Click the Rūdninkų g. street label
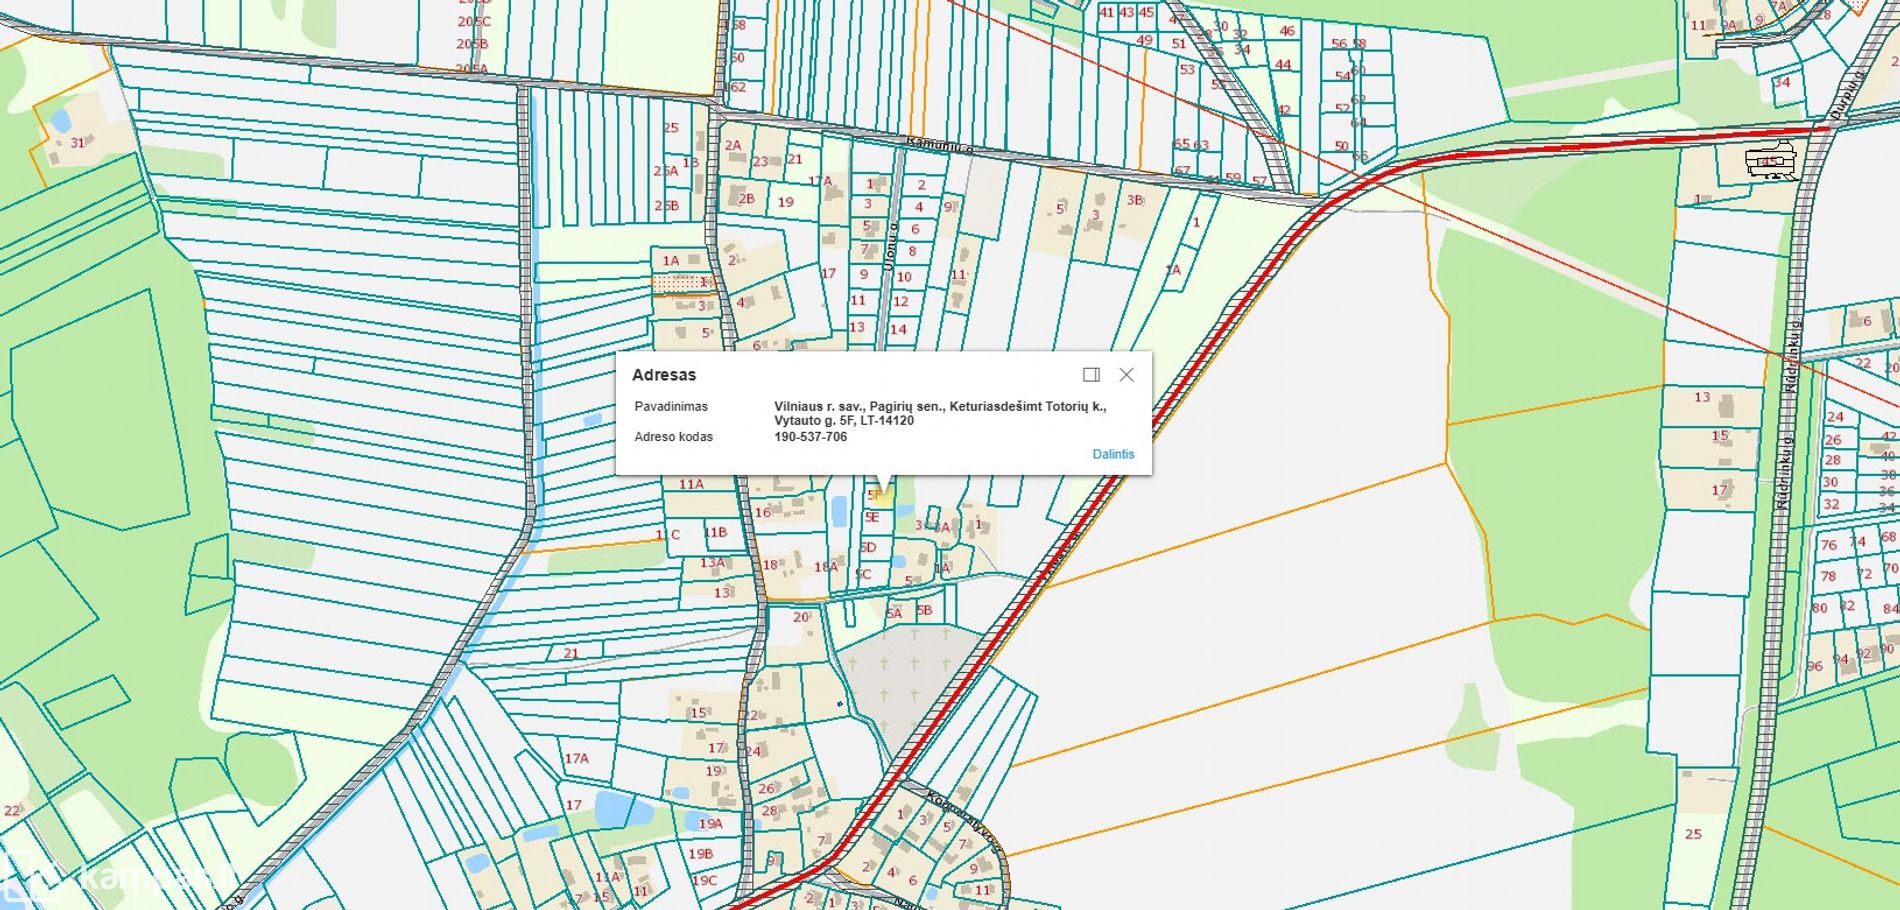The image size is (1900, 910). (1786, 470)
